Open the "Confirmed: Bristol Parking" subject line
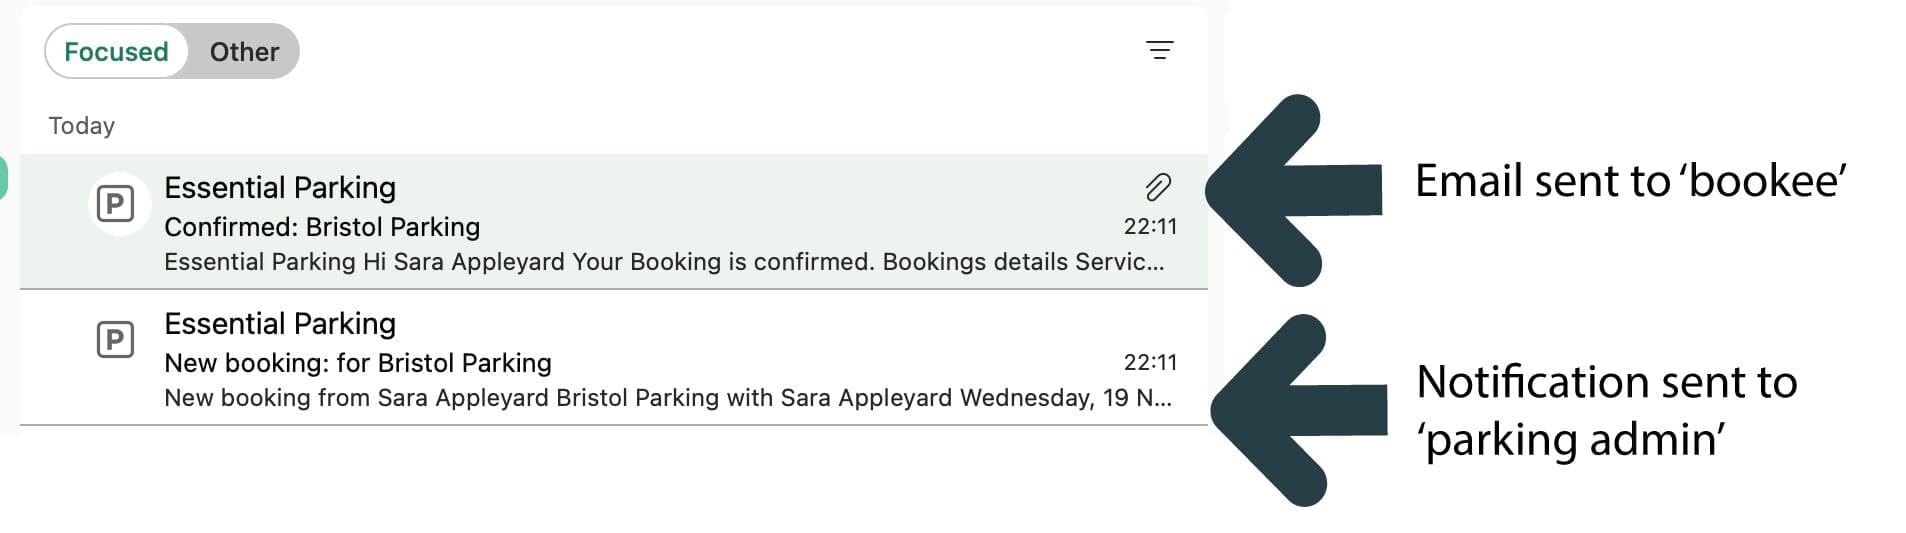1906x533 pixels. click(x=322, y=227)
